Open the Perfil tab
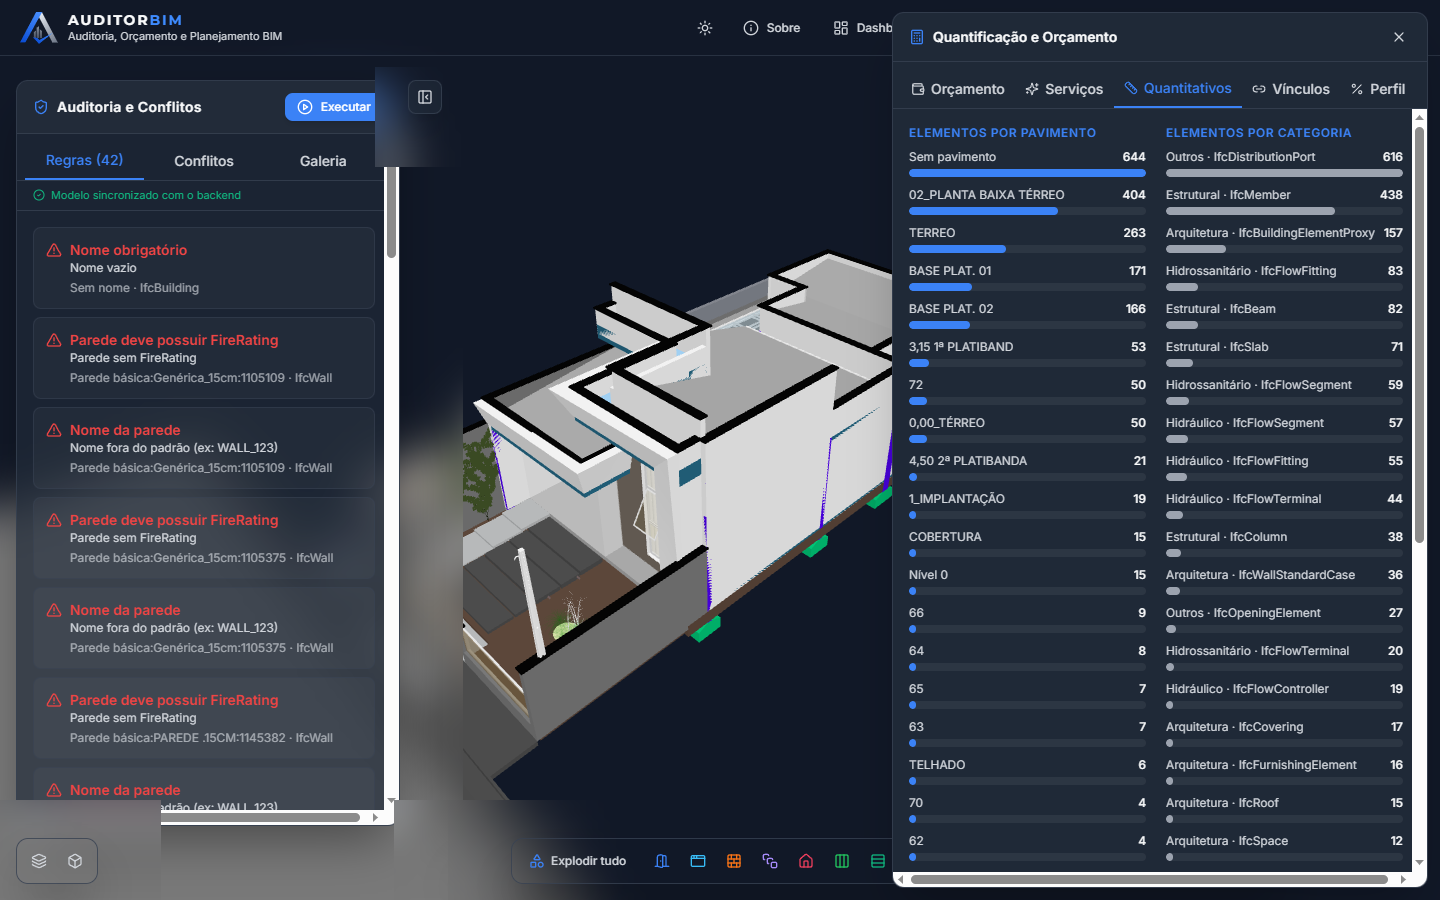 click(1378, 89)
